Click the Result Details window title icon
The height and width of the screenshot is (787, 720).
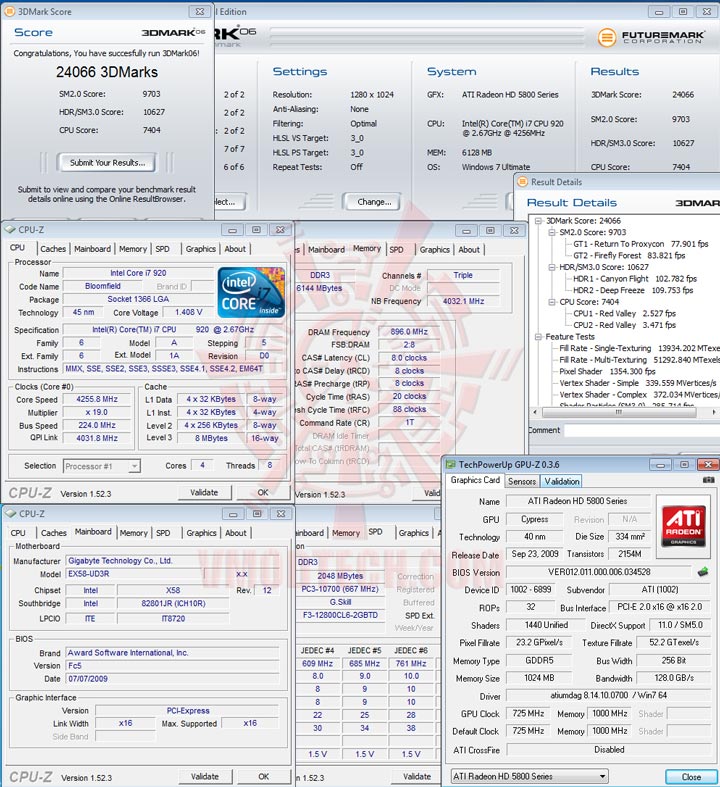(x=522, y=182)
